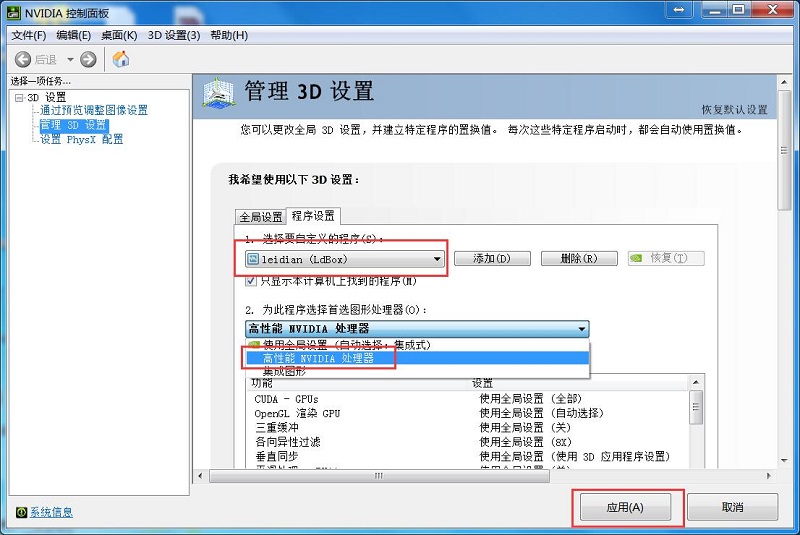Collapse the 3D 设置 tree node

[19, 97]
